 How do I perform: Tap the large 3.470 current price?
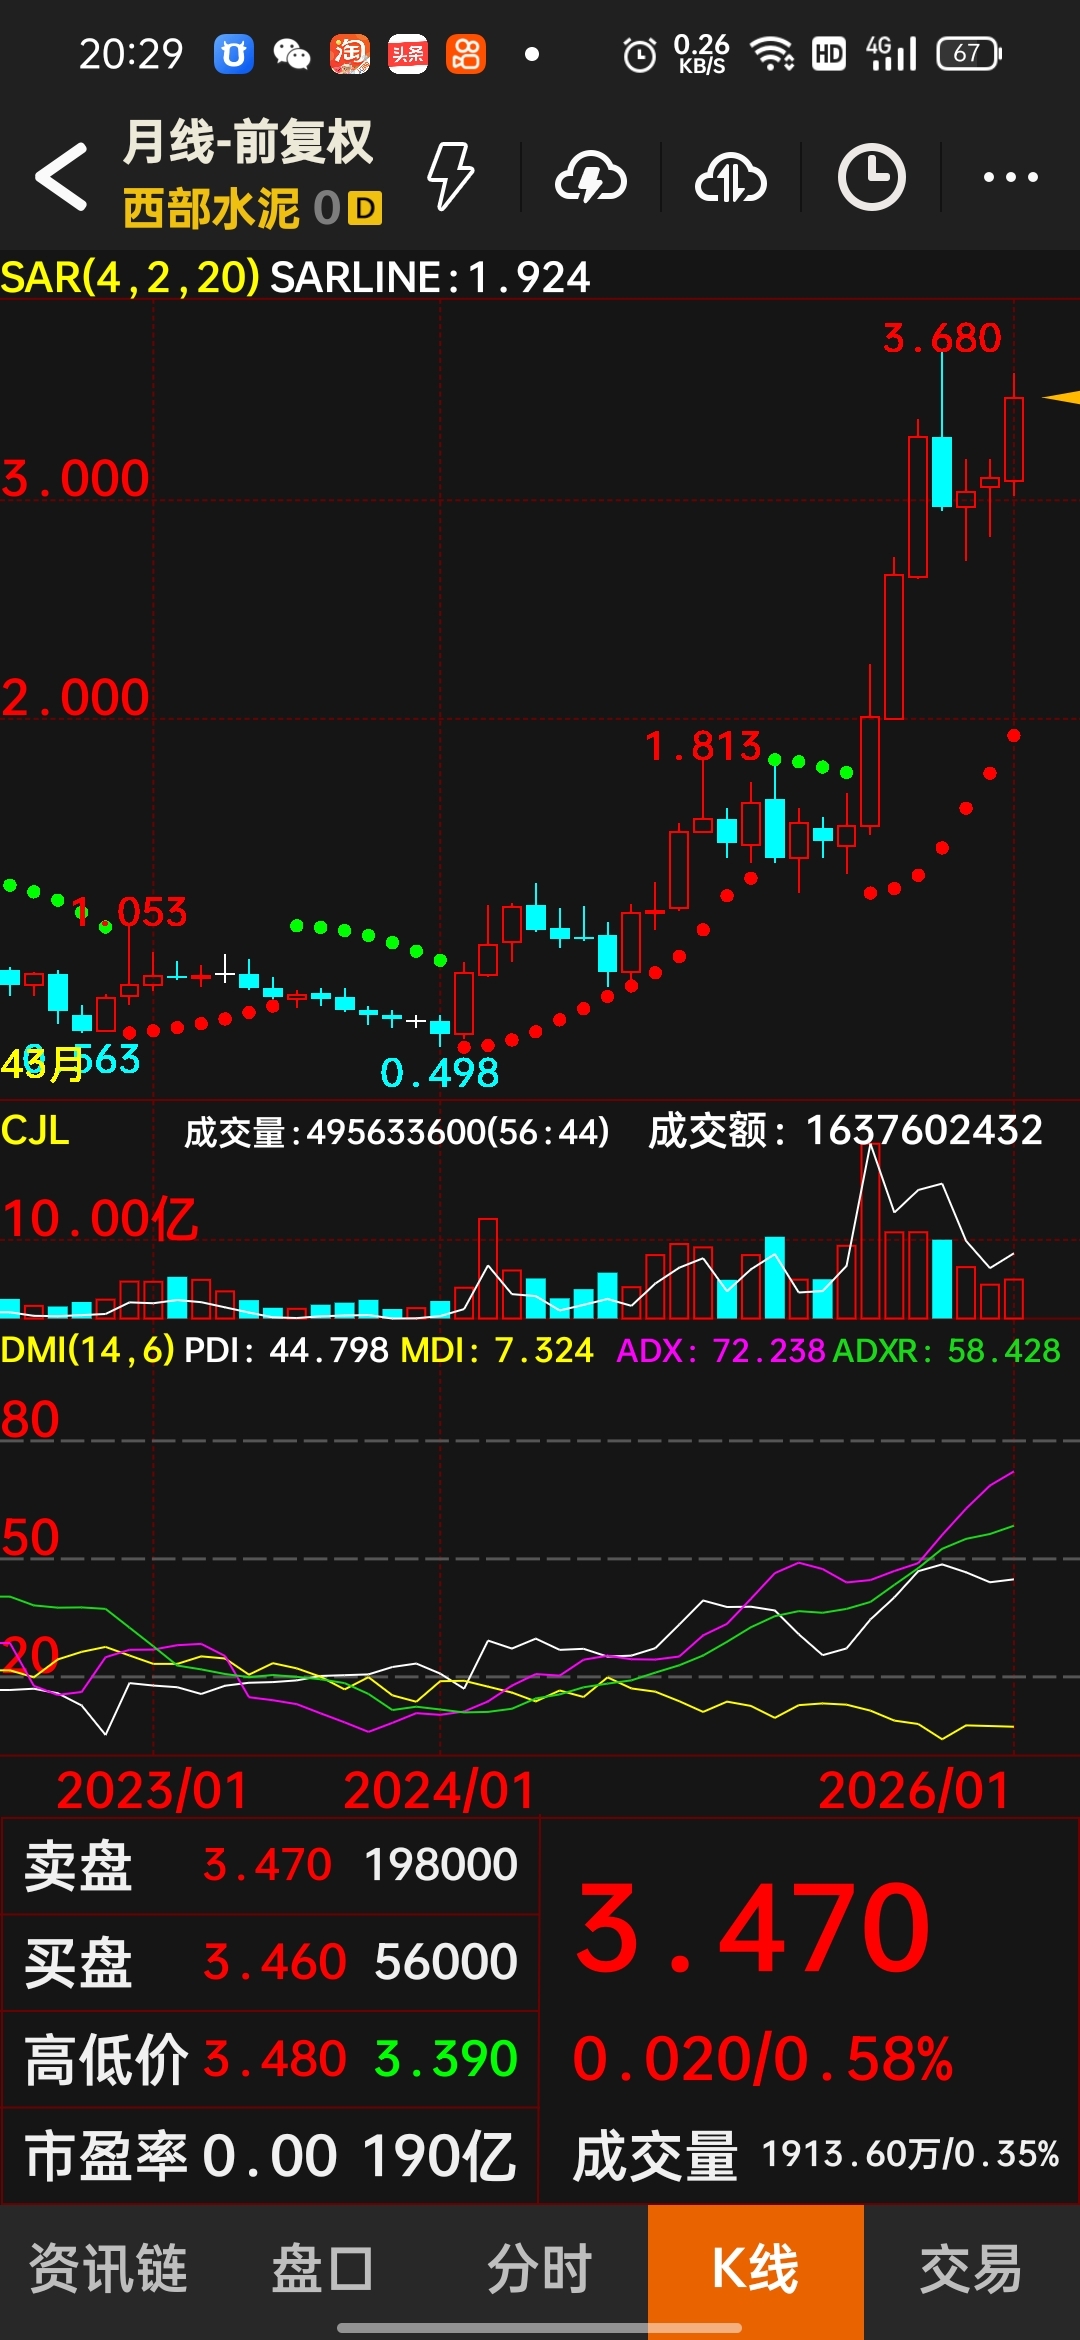(755, 1927)
